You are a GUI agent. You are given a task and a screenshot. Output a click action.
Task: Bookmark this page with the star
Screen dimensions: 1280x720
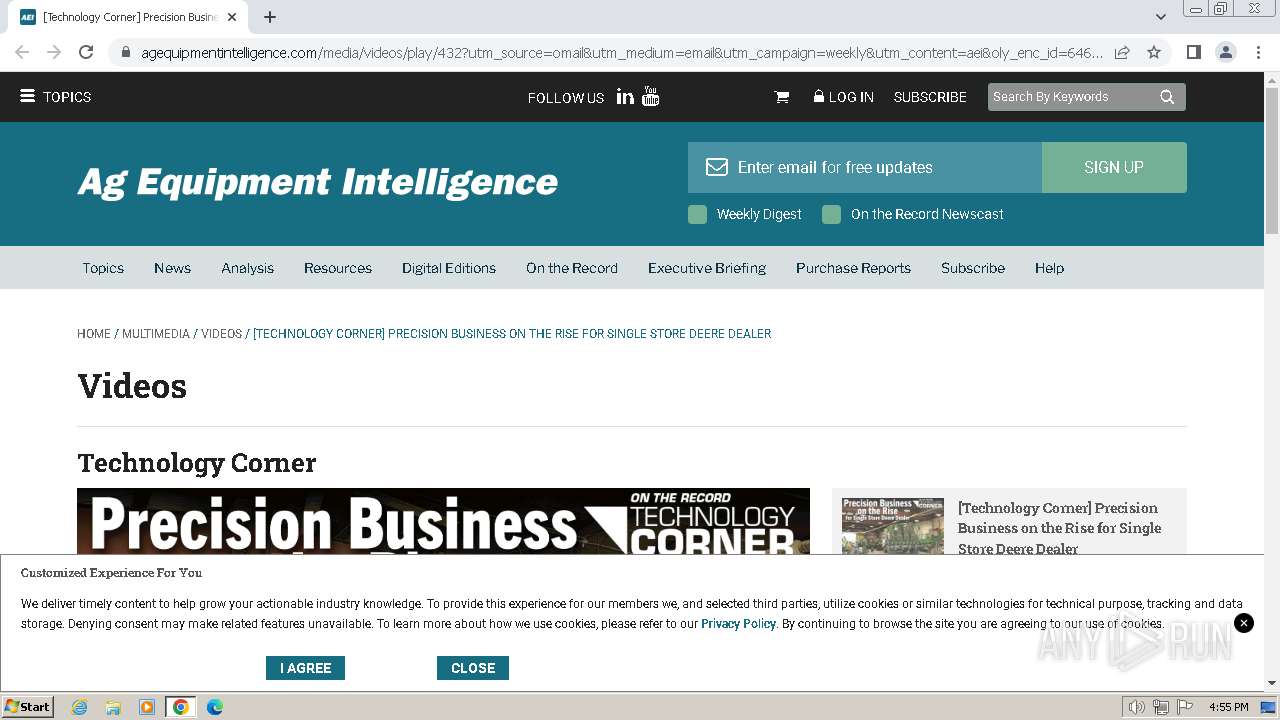point(1154,52)
